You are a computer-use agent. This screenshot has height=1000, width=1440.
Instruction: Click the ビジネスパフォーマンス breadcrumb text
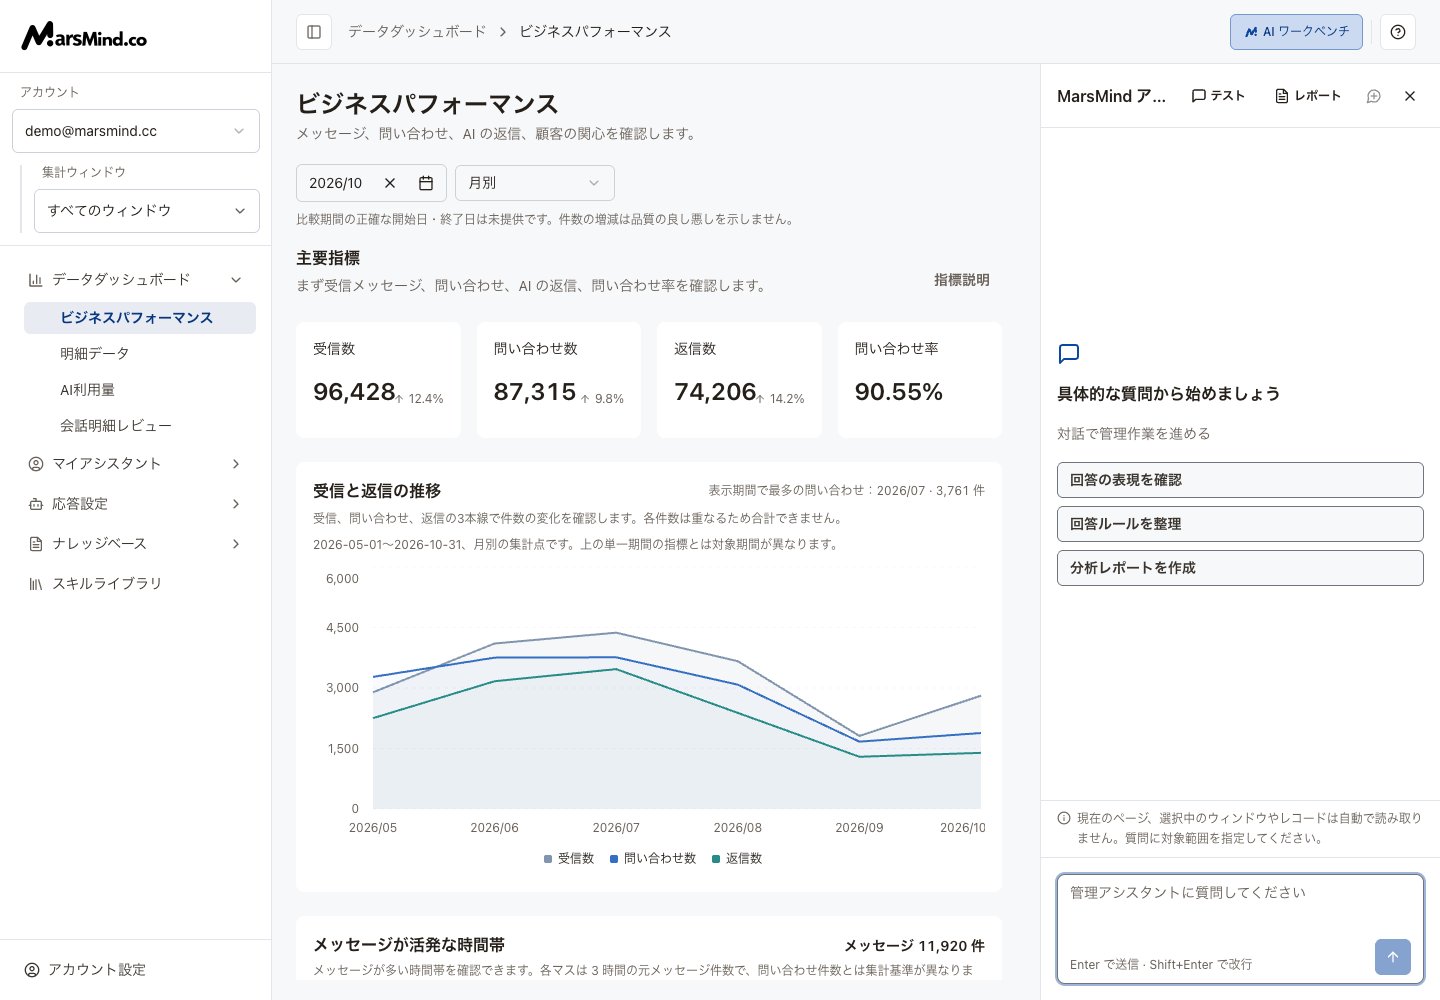pyautogui.click(x=595, y=32)
